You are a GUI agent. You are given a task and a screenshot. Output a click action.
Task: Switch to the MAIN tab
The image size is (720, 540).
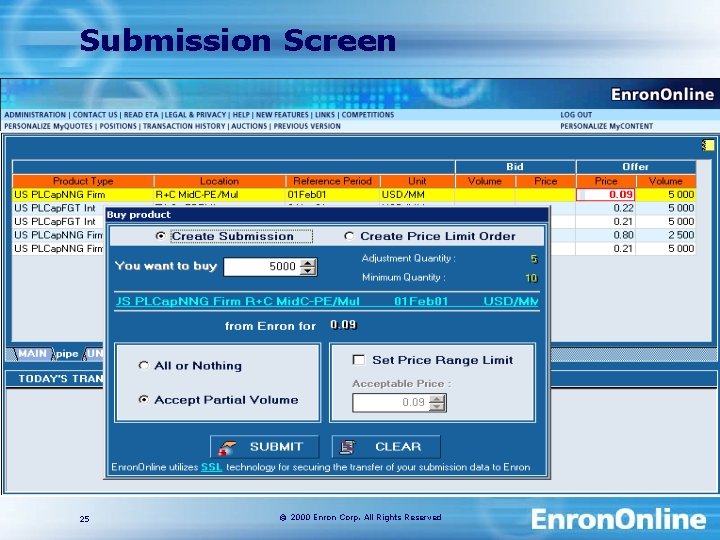pyautogui.click(x=32, y=354)
